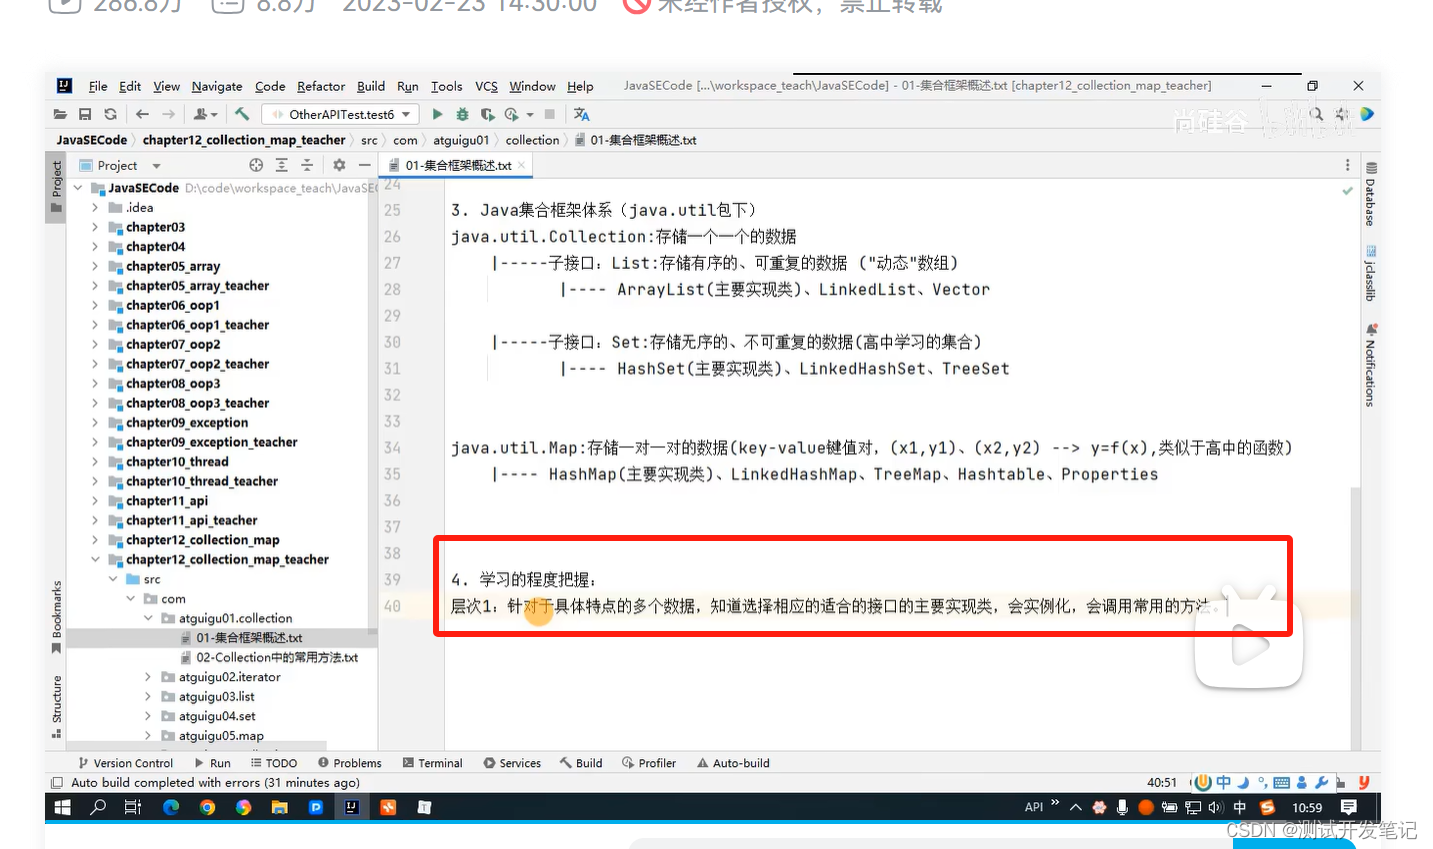Click the Select Opened File target icon
This screenshot has height=849, width=1433.
pos(256,165)
